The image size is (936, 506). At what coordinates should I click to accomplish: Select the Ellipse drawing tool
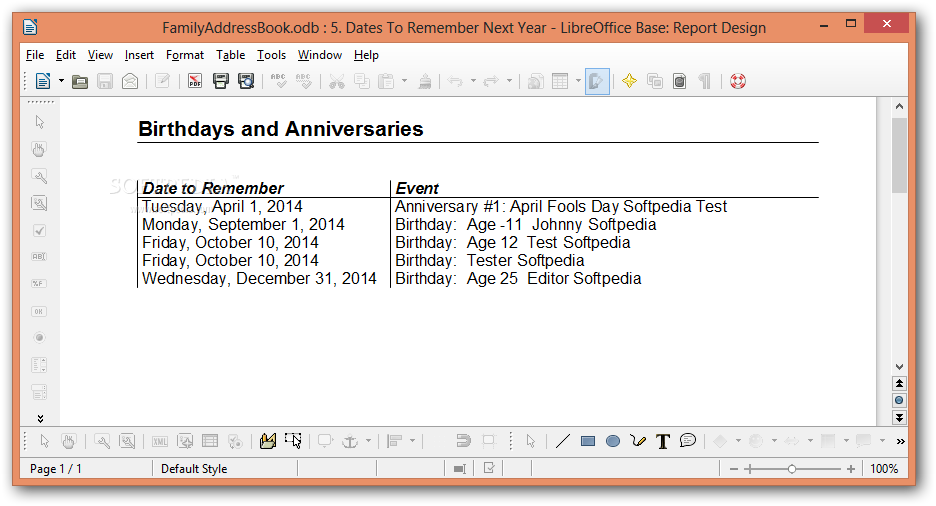point(613,441)
